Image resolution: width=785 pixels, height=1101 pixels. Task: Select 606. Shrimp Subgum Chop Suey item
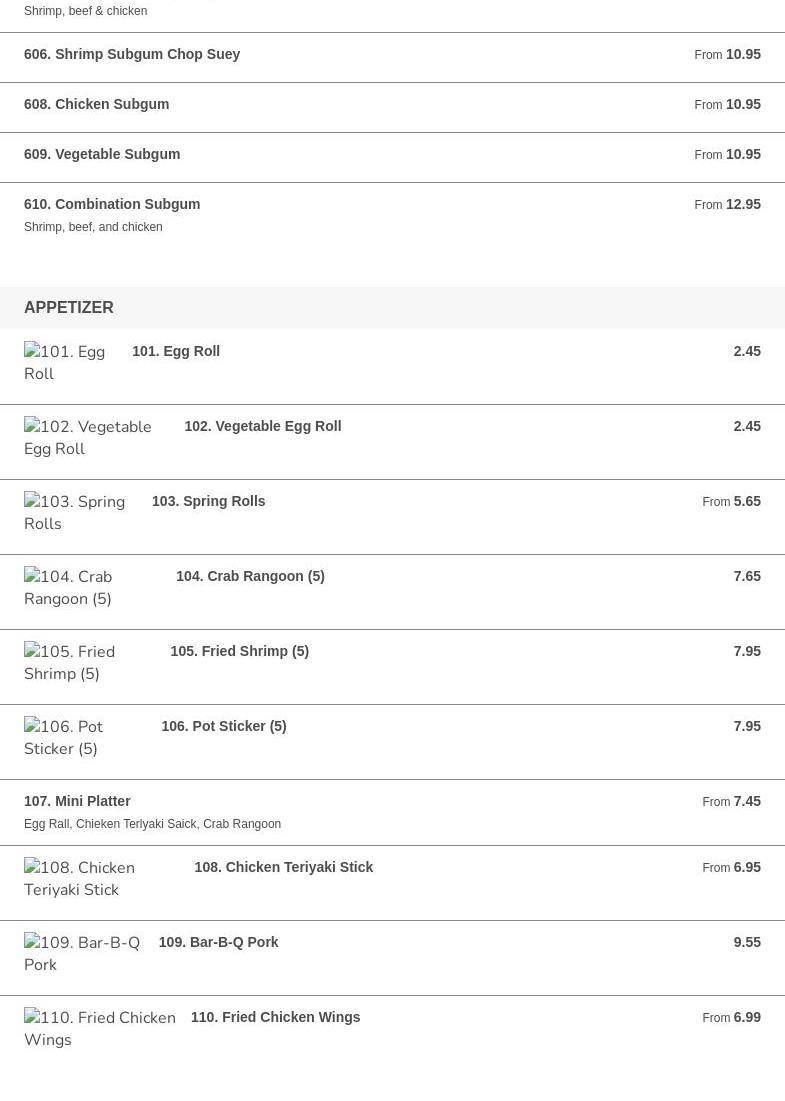point(392,58)
